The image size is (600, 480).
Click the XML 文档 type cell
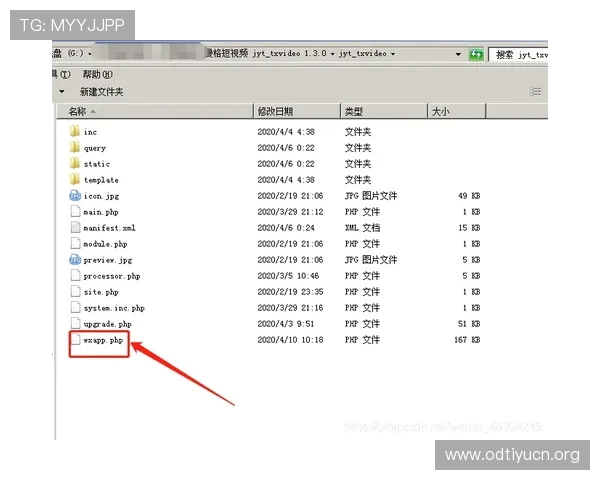362,228
